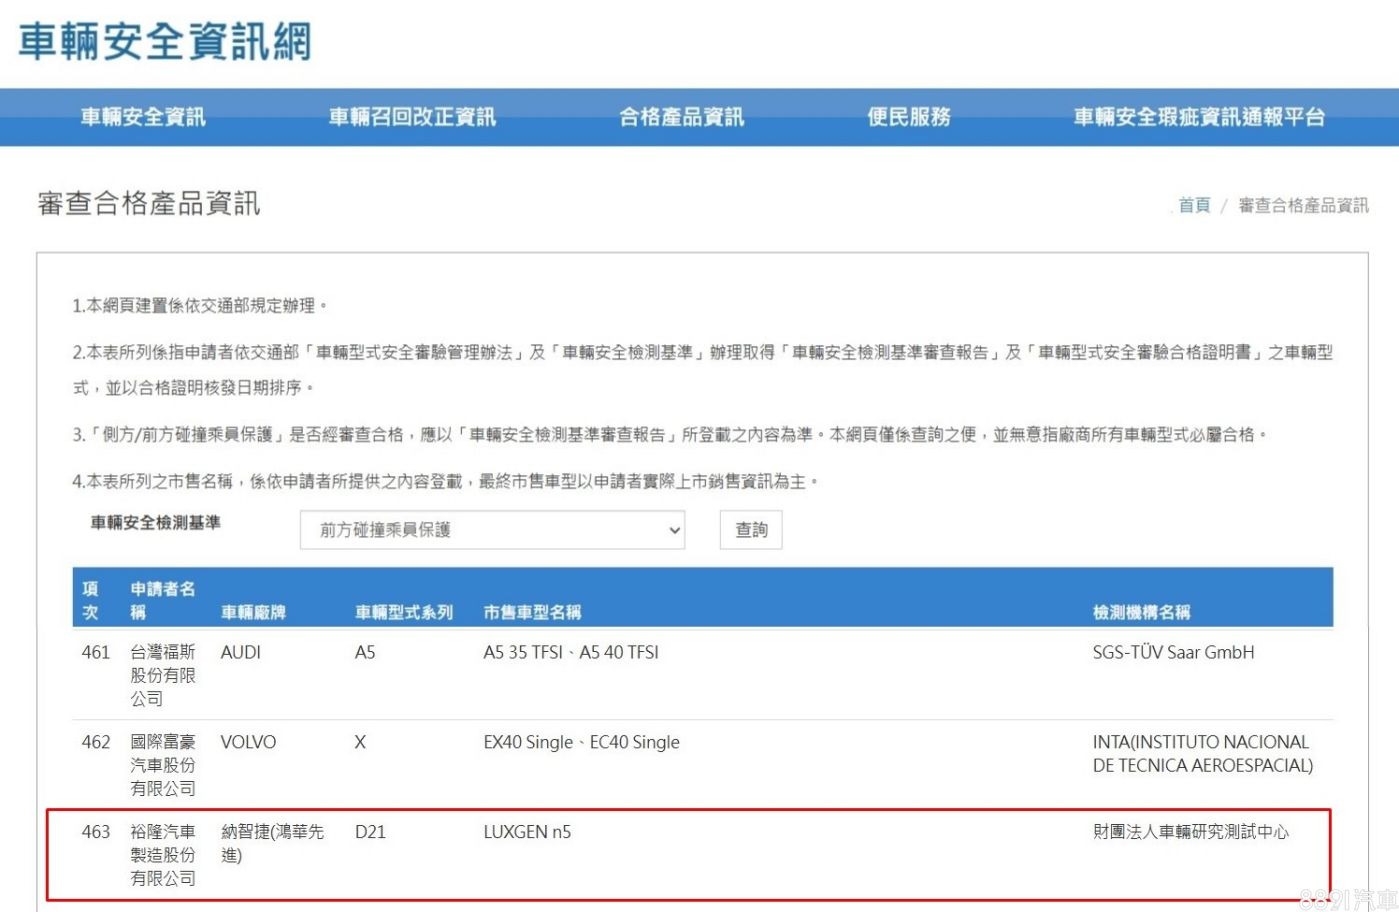Image resolution: width=1399 pixels, height=912 pixels.
Task: Click the A5 series cell
Action: [x=365, y=652]
